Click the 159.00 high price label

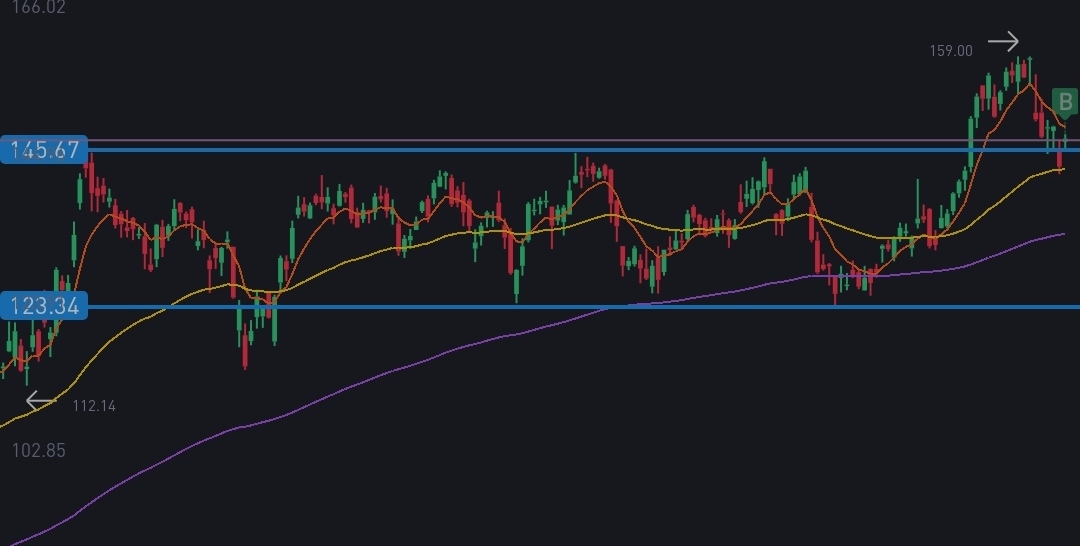[x=951, y=51]
